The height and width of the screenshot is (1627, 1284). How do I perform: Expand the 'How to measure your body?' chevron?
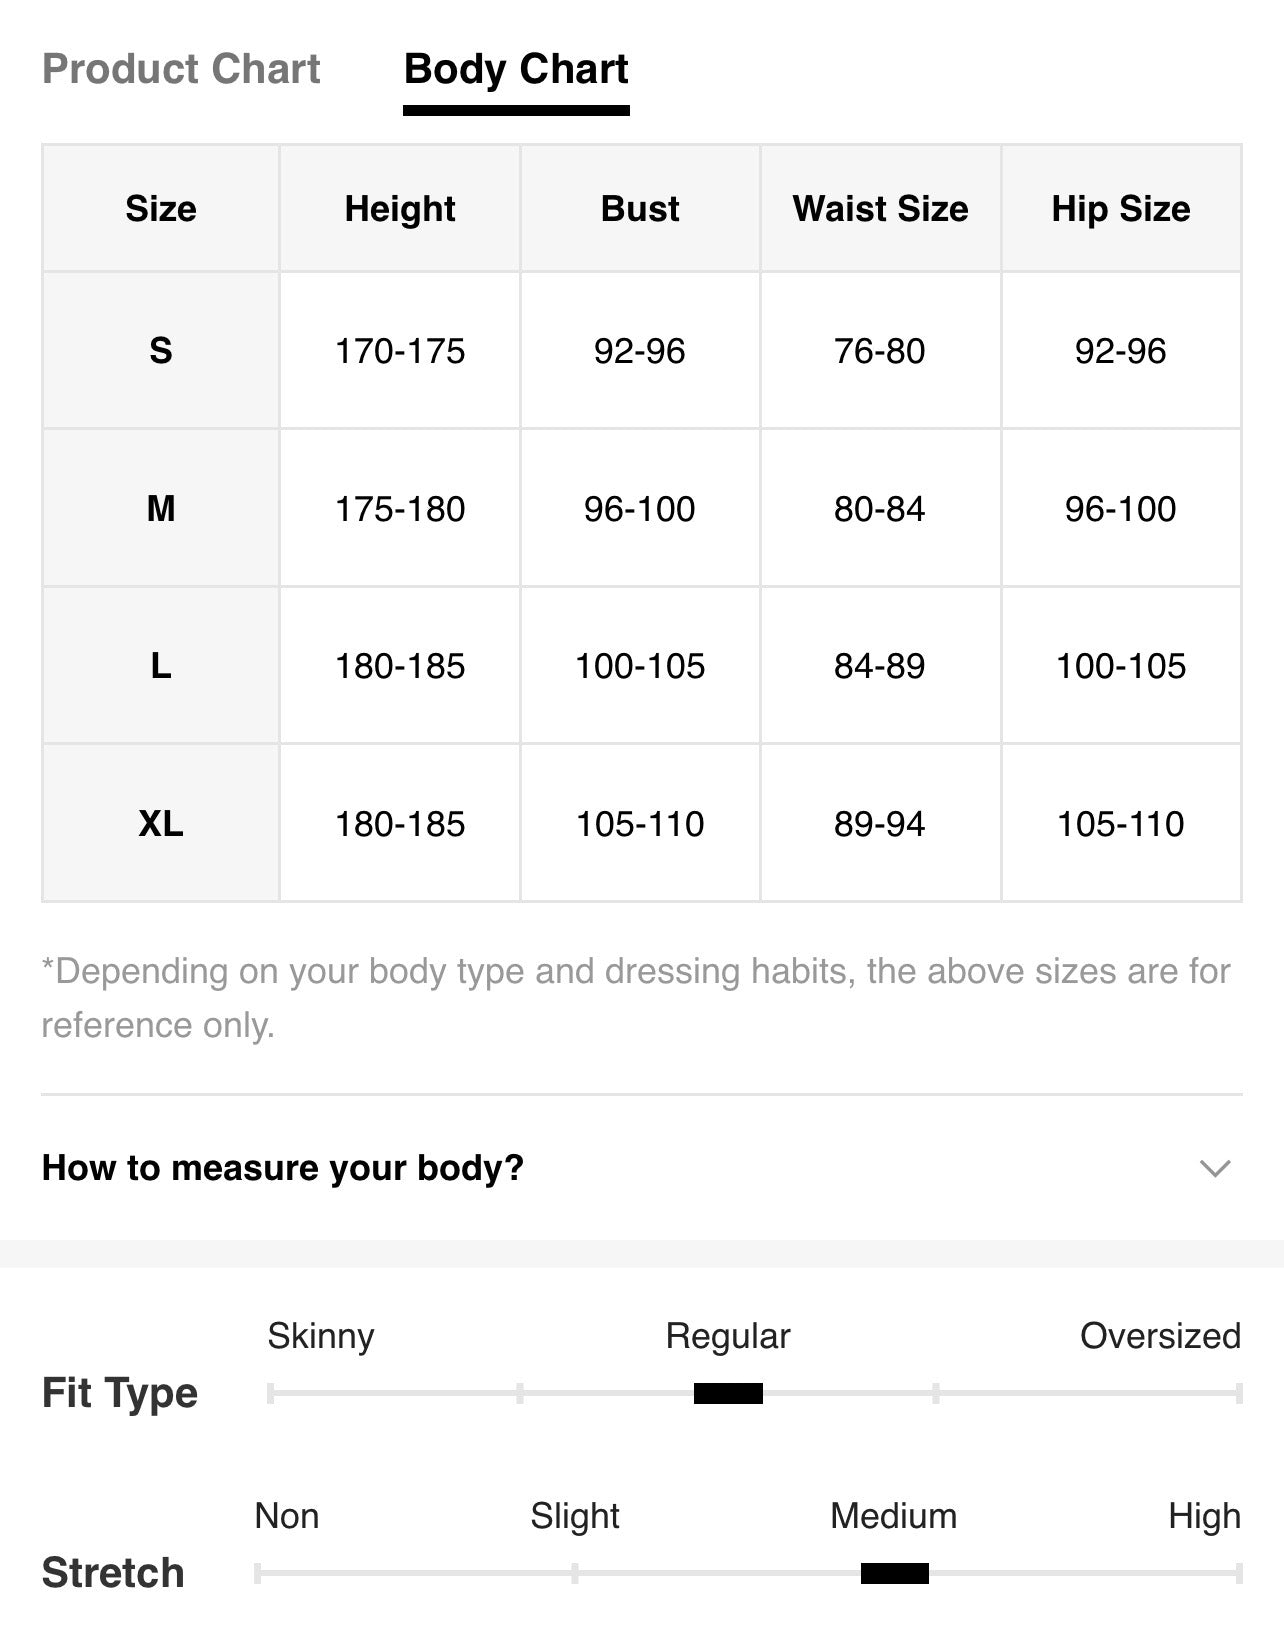coord(1215,1168)
